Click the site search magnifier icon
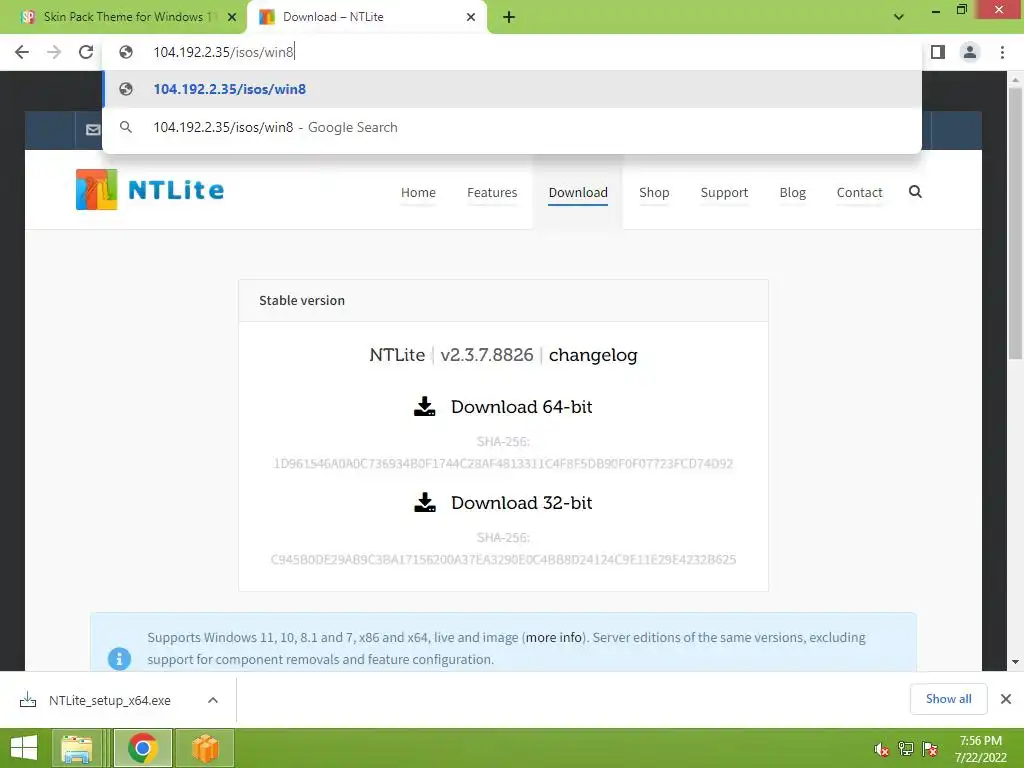The width and height of the screenshot is (1024, 768). pos(915,191)
